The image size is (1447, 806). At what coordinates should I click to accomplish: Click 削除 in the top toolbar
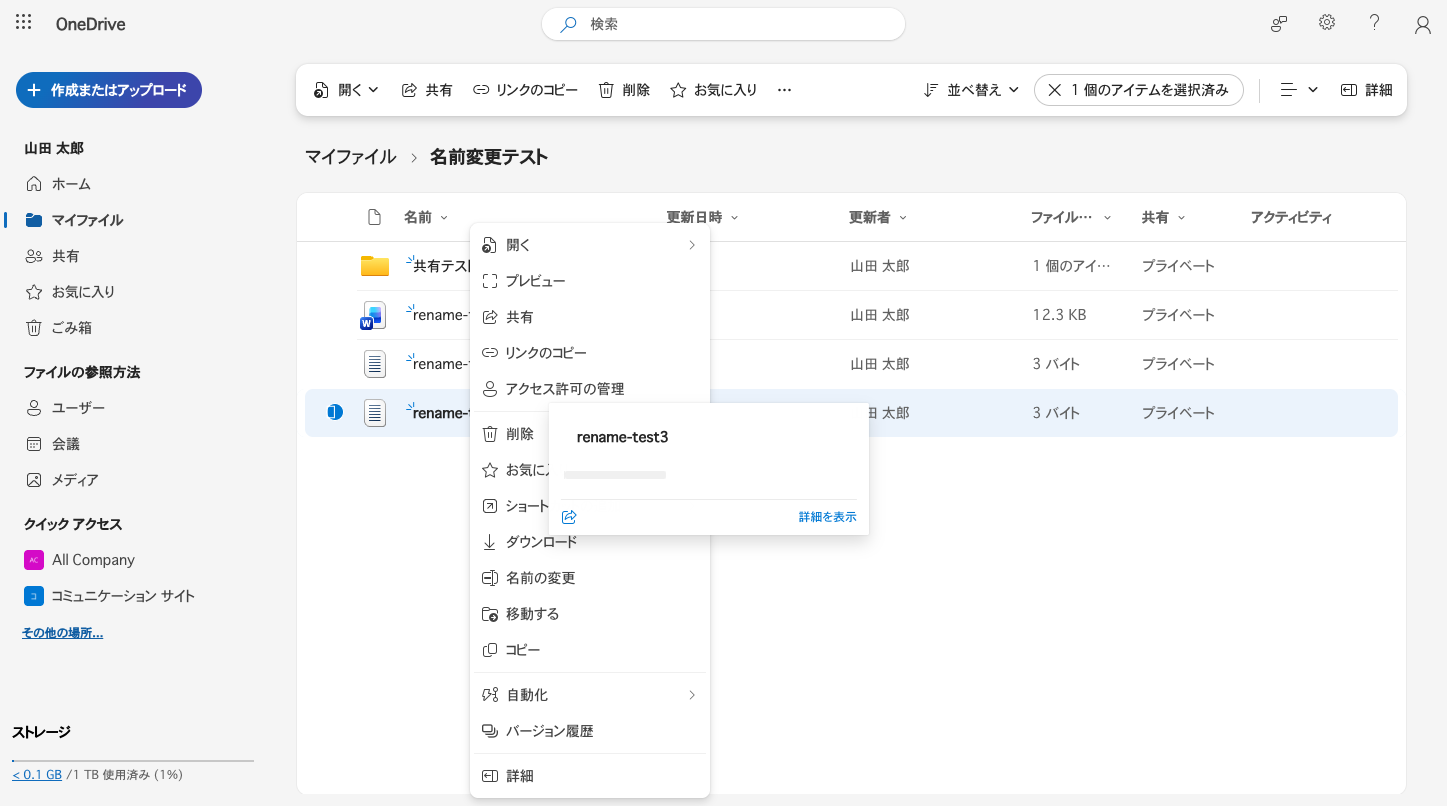tap(625, 90)
